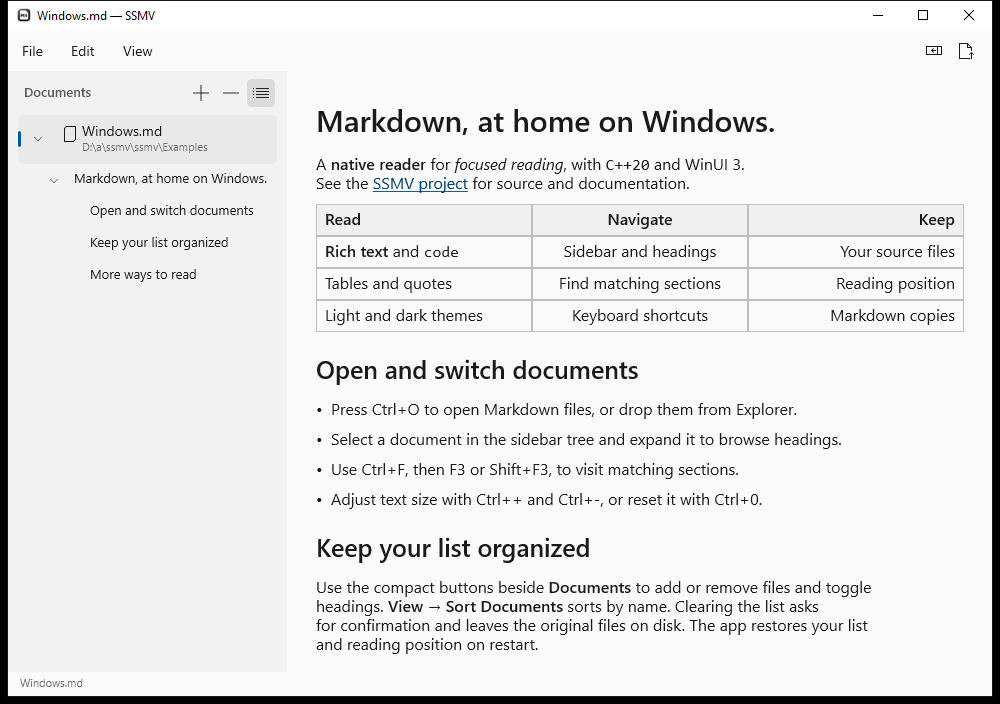This screenshot has height=704, width=1000.
Task: Click the Keep your list organized content heading
Action: pyautogui.click(x=453, y=549)
